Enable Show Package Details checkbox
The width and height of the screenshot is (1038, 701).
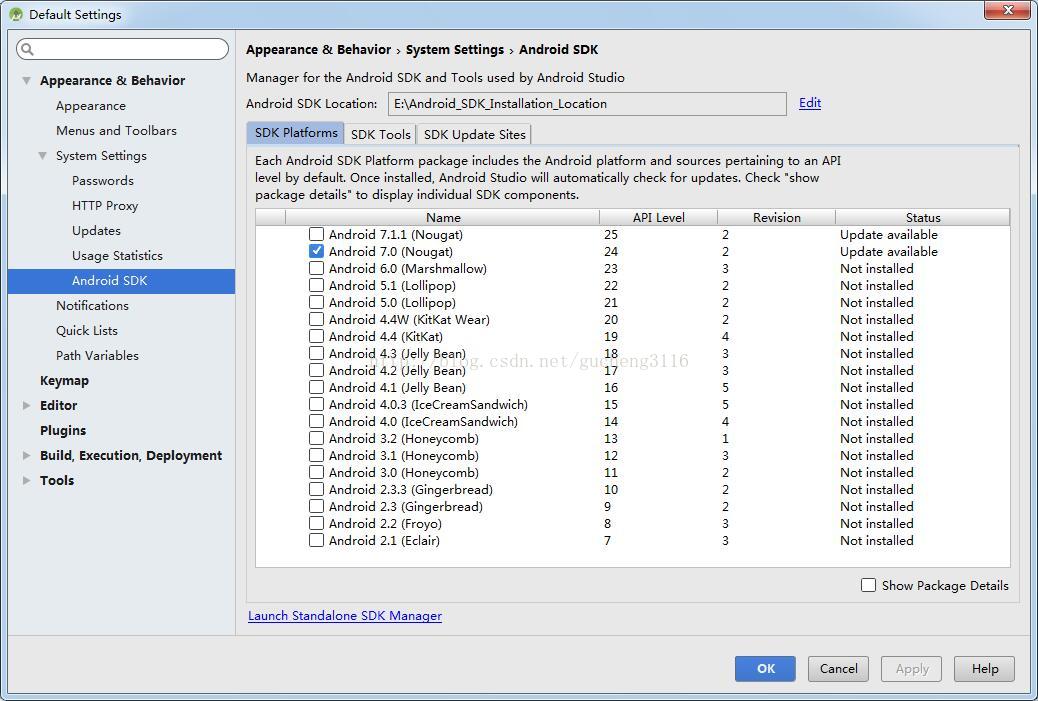click(869, 585)
